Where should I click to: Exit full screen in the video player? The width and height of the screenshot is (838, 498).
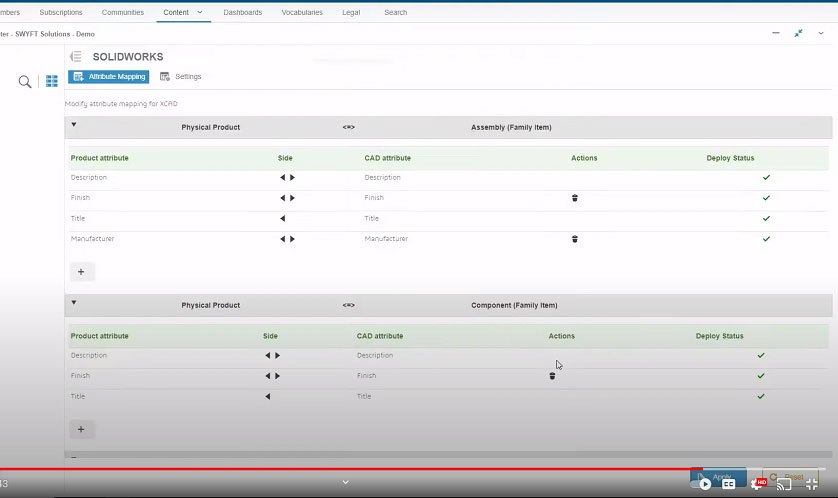pyautogui.click(x=812, y=484)
